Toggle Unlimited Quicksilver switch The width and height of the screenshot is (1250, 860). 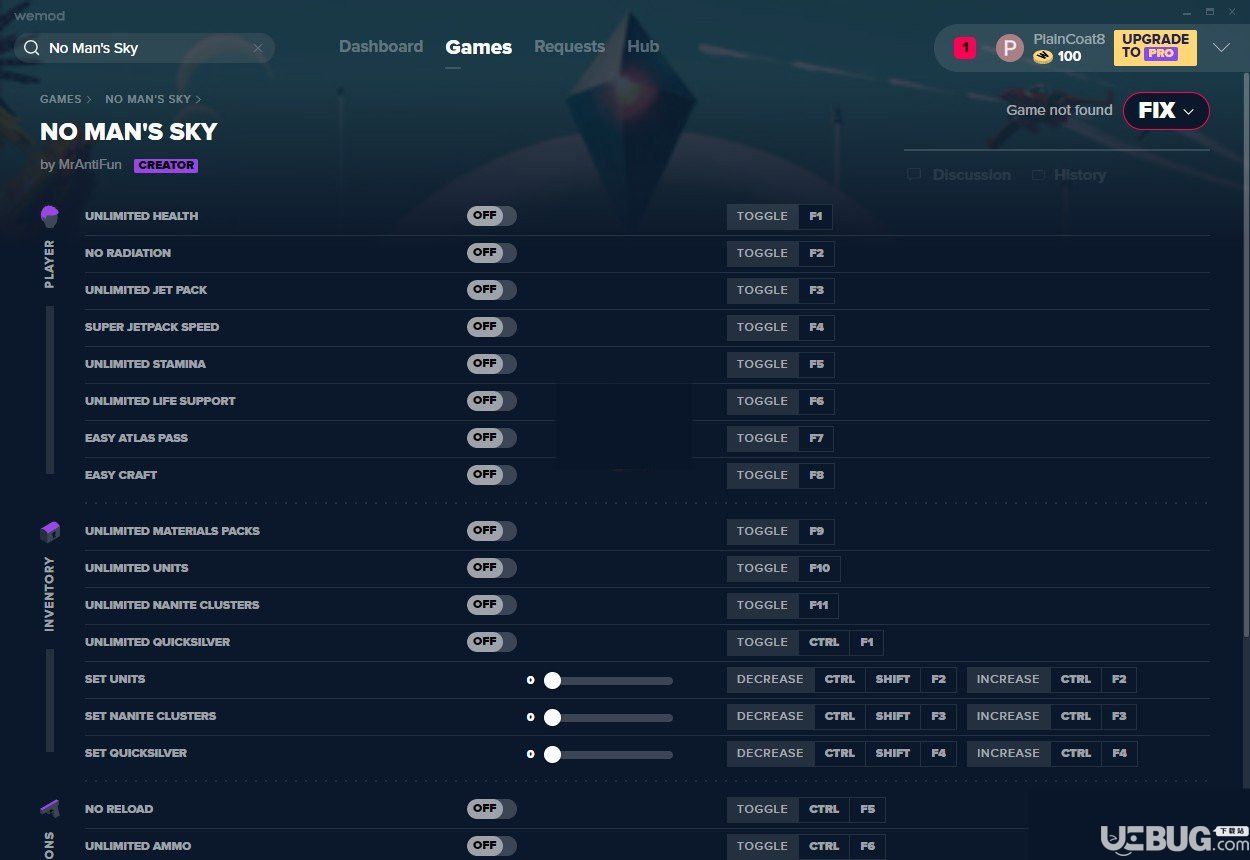(492, 642)
